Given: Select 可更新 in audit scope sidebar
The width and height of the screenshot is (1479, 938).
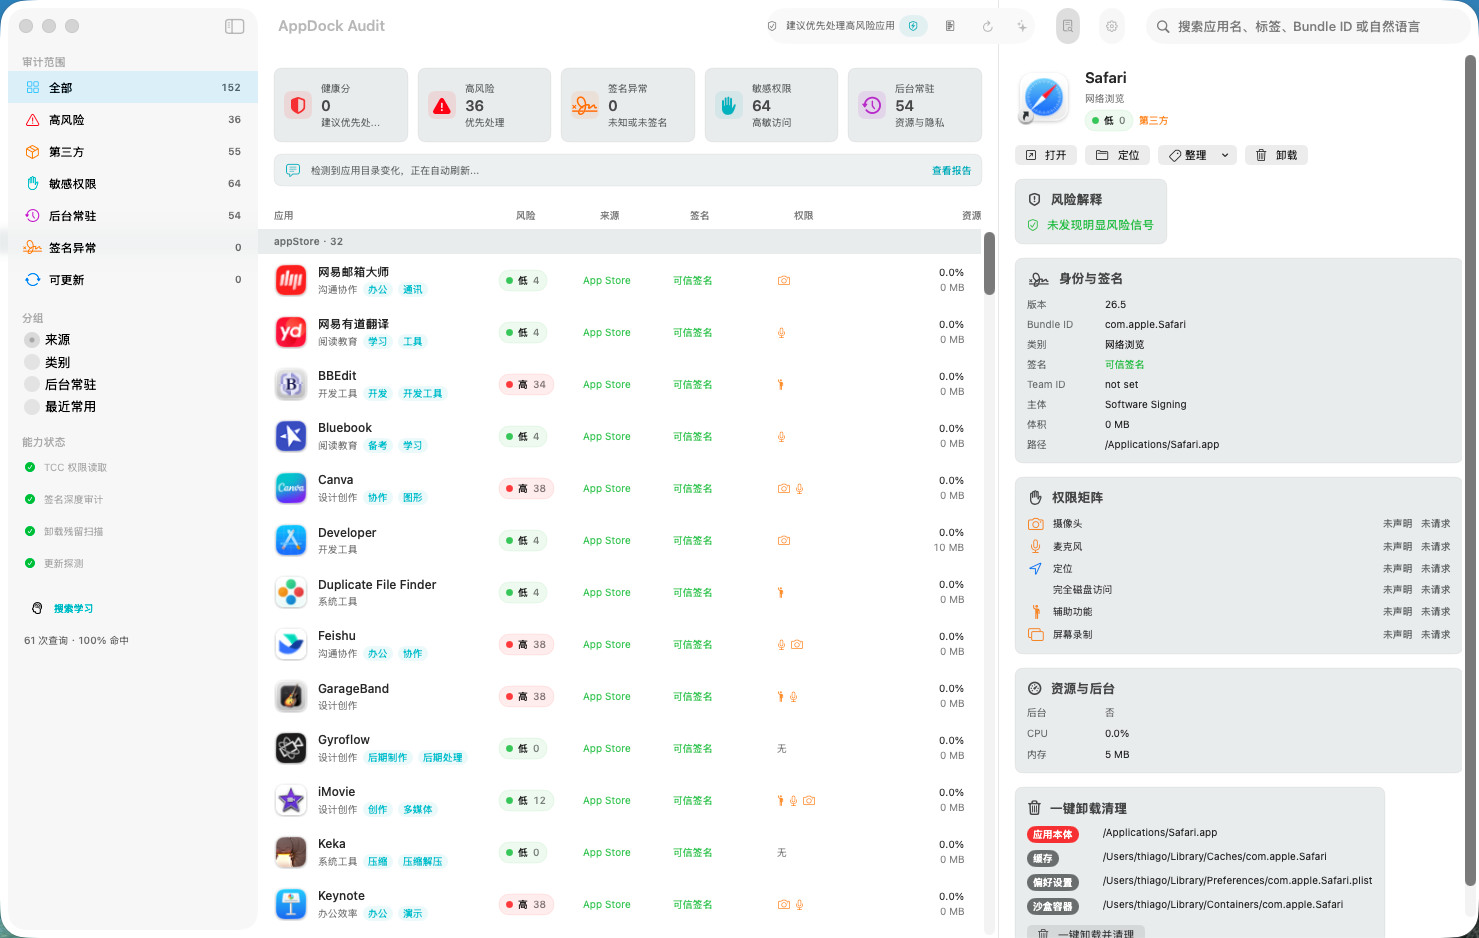Looking at the screenshot, I should pyautogui.click(x=133, y=280).
